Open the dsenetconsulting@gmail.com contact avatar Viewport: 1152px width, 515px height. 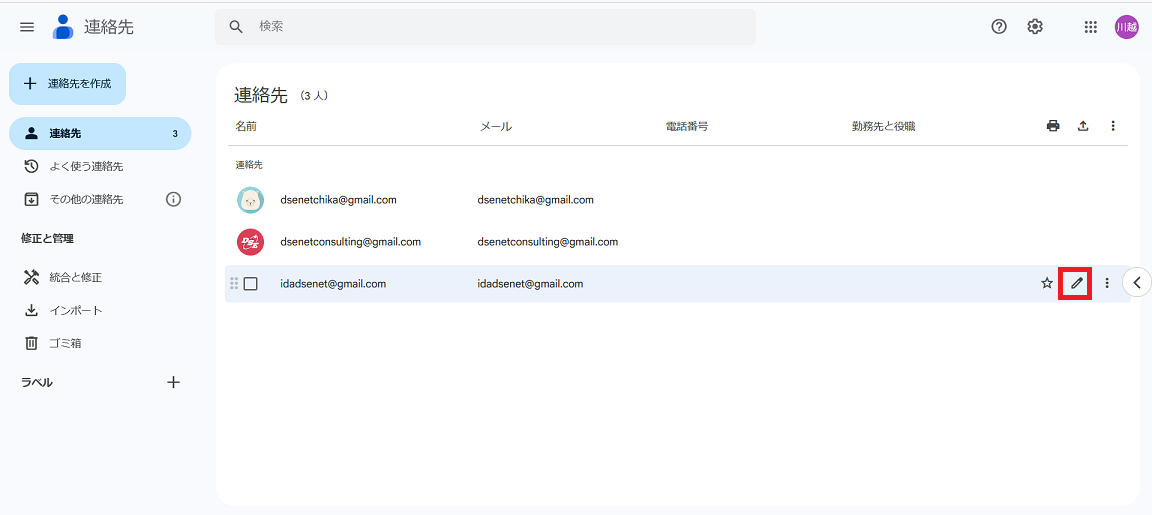pos(250,242)
